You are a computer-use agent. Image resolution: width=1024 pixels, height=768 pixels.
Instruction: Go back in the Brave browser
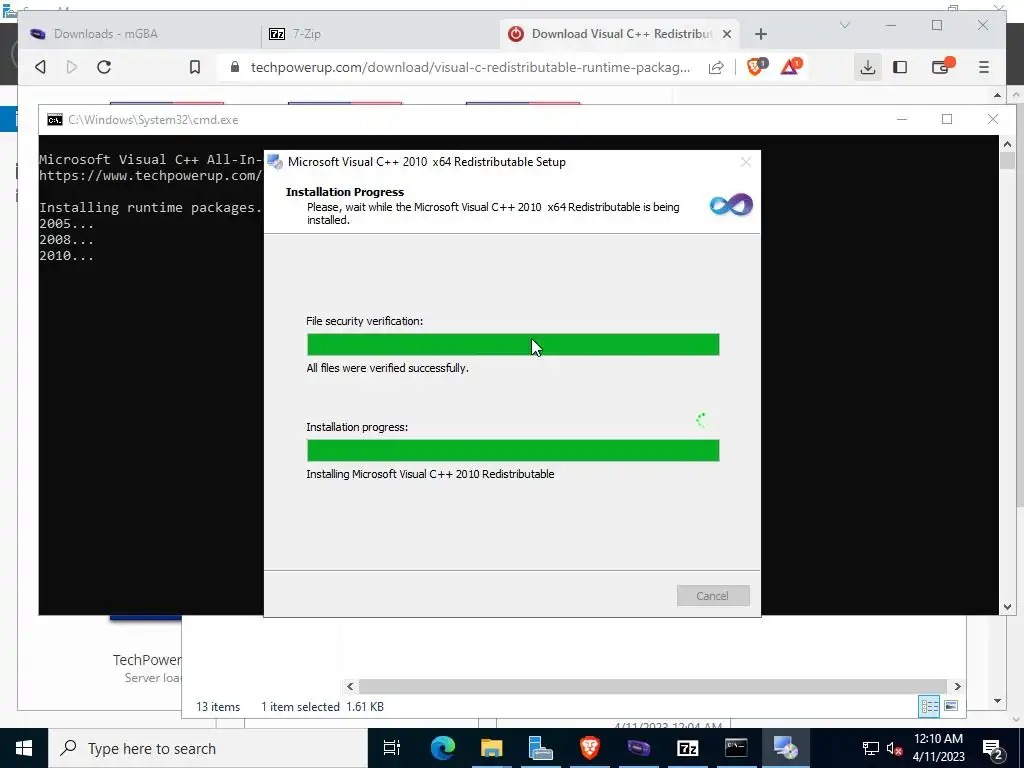pyautogui.click(x=40, y=67)
